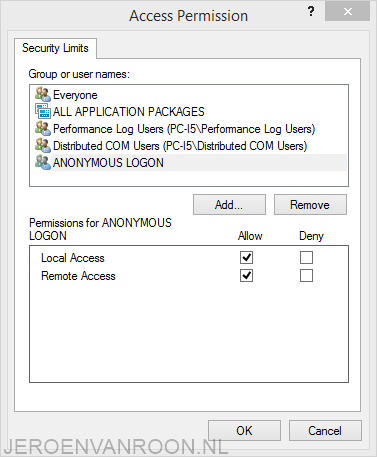Click the Remove button
The width and height of the screenshot is (377, 457).
(x=310, y=205)
